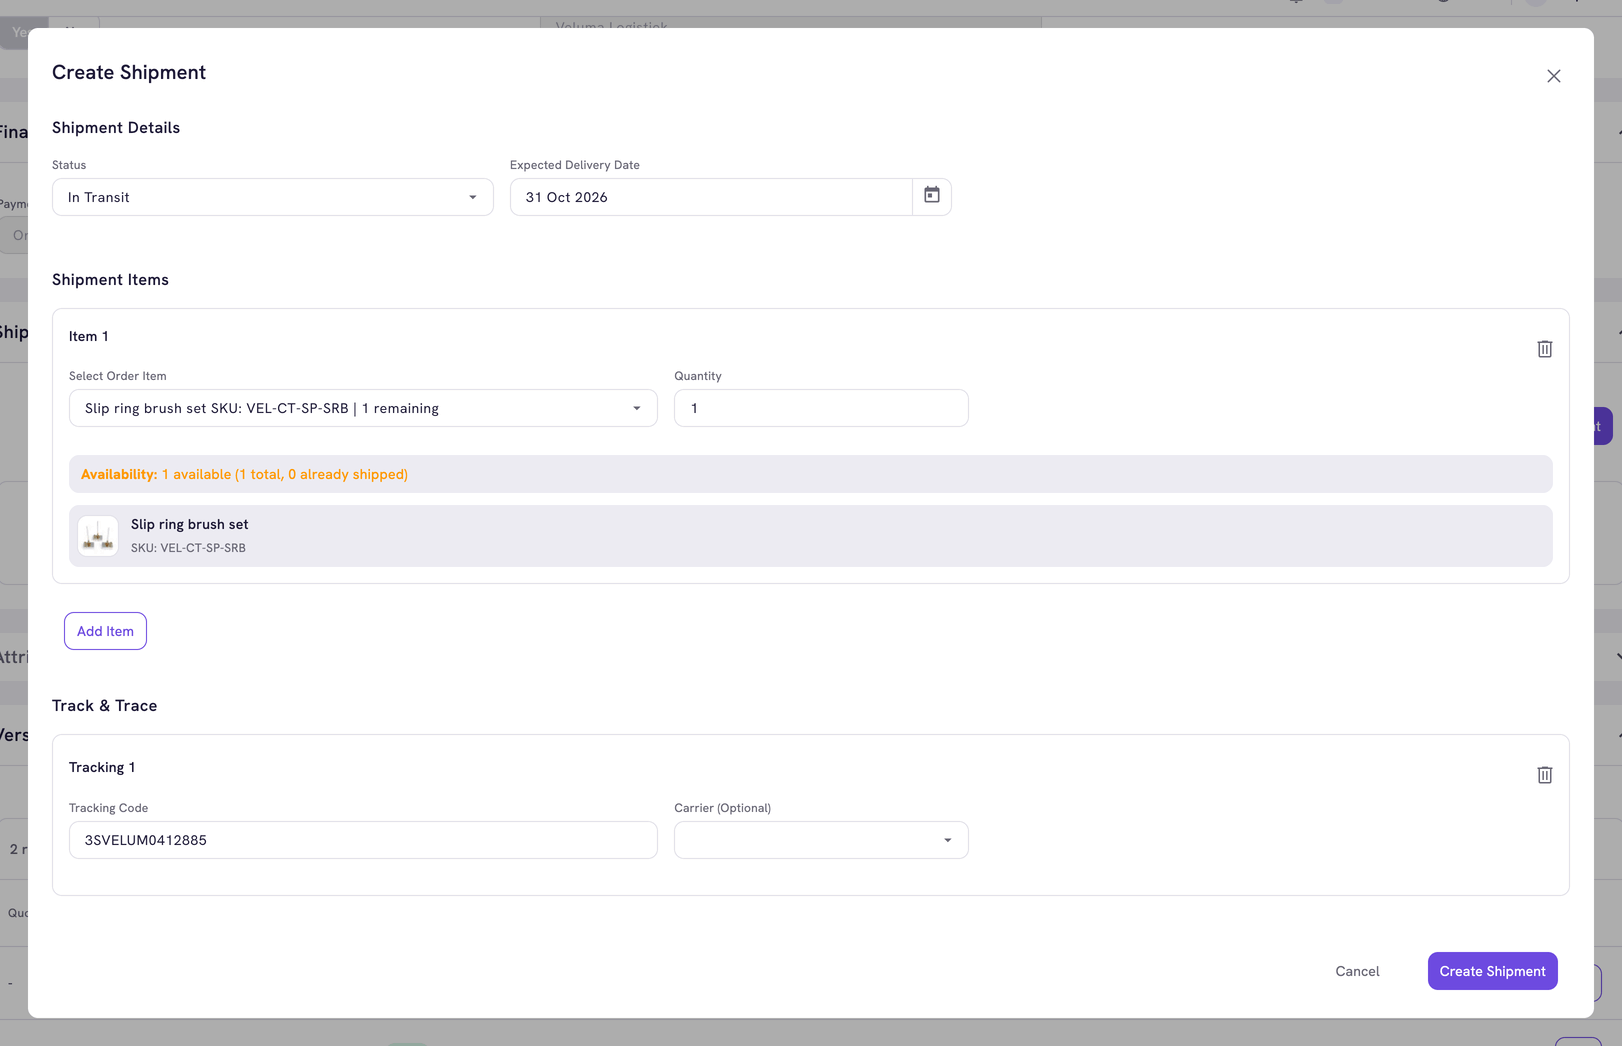1622x1046 pixels.
Task: Click the Slip ring brush set product name
Action: (189, 524)
